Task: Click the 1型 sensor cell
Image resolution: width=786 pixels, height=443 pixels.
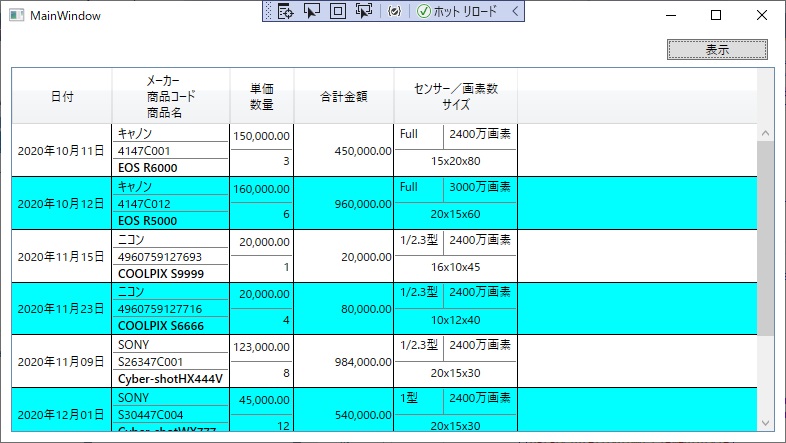Action: pyautogui.click(x=409, y=398)
